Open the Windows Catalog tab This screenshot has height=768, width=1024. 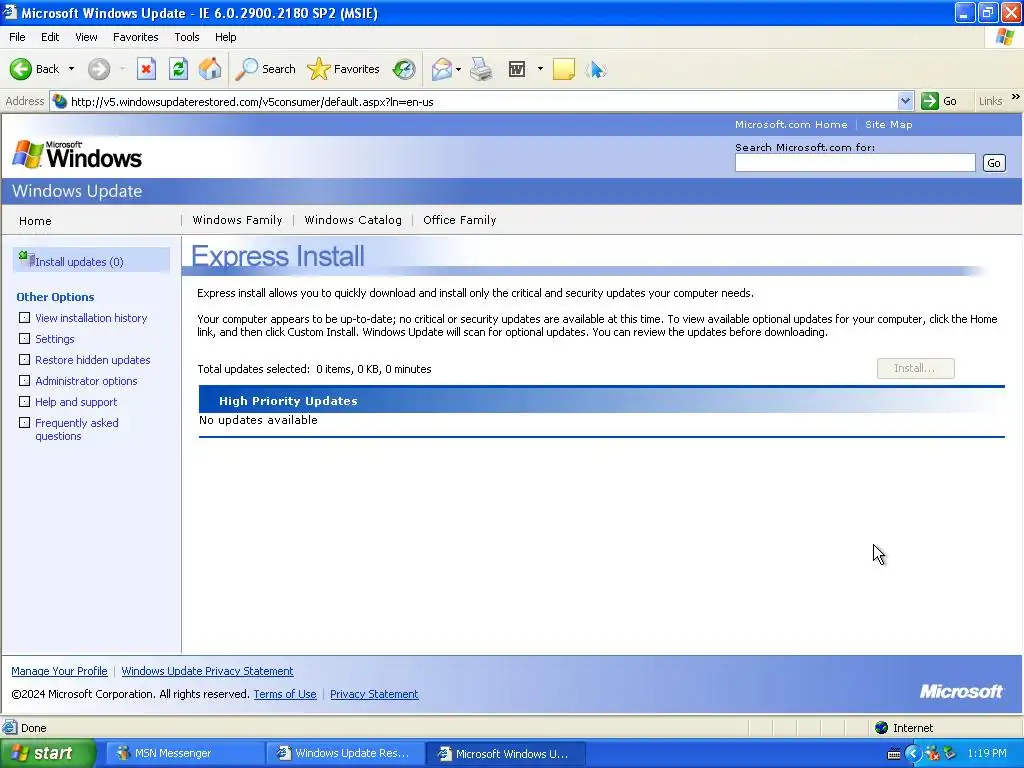click(x=353, y=220)
